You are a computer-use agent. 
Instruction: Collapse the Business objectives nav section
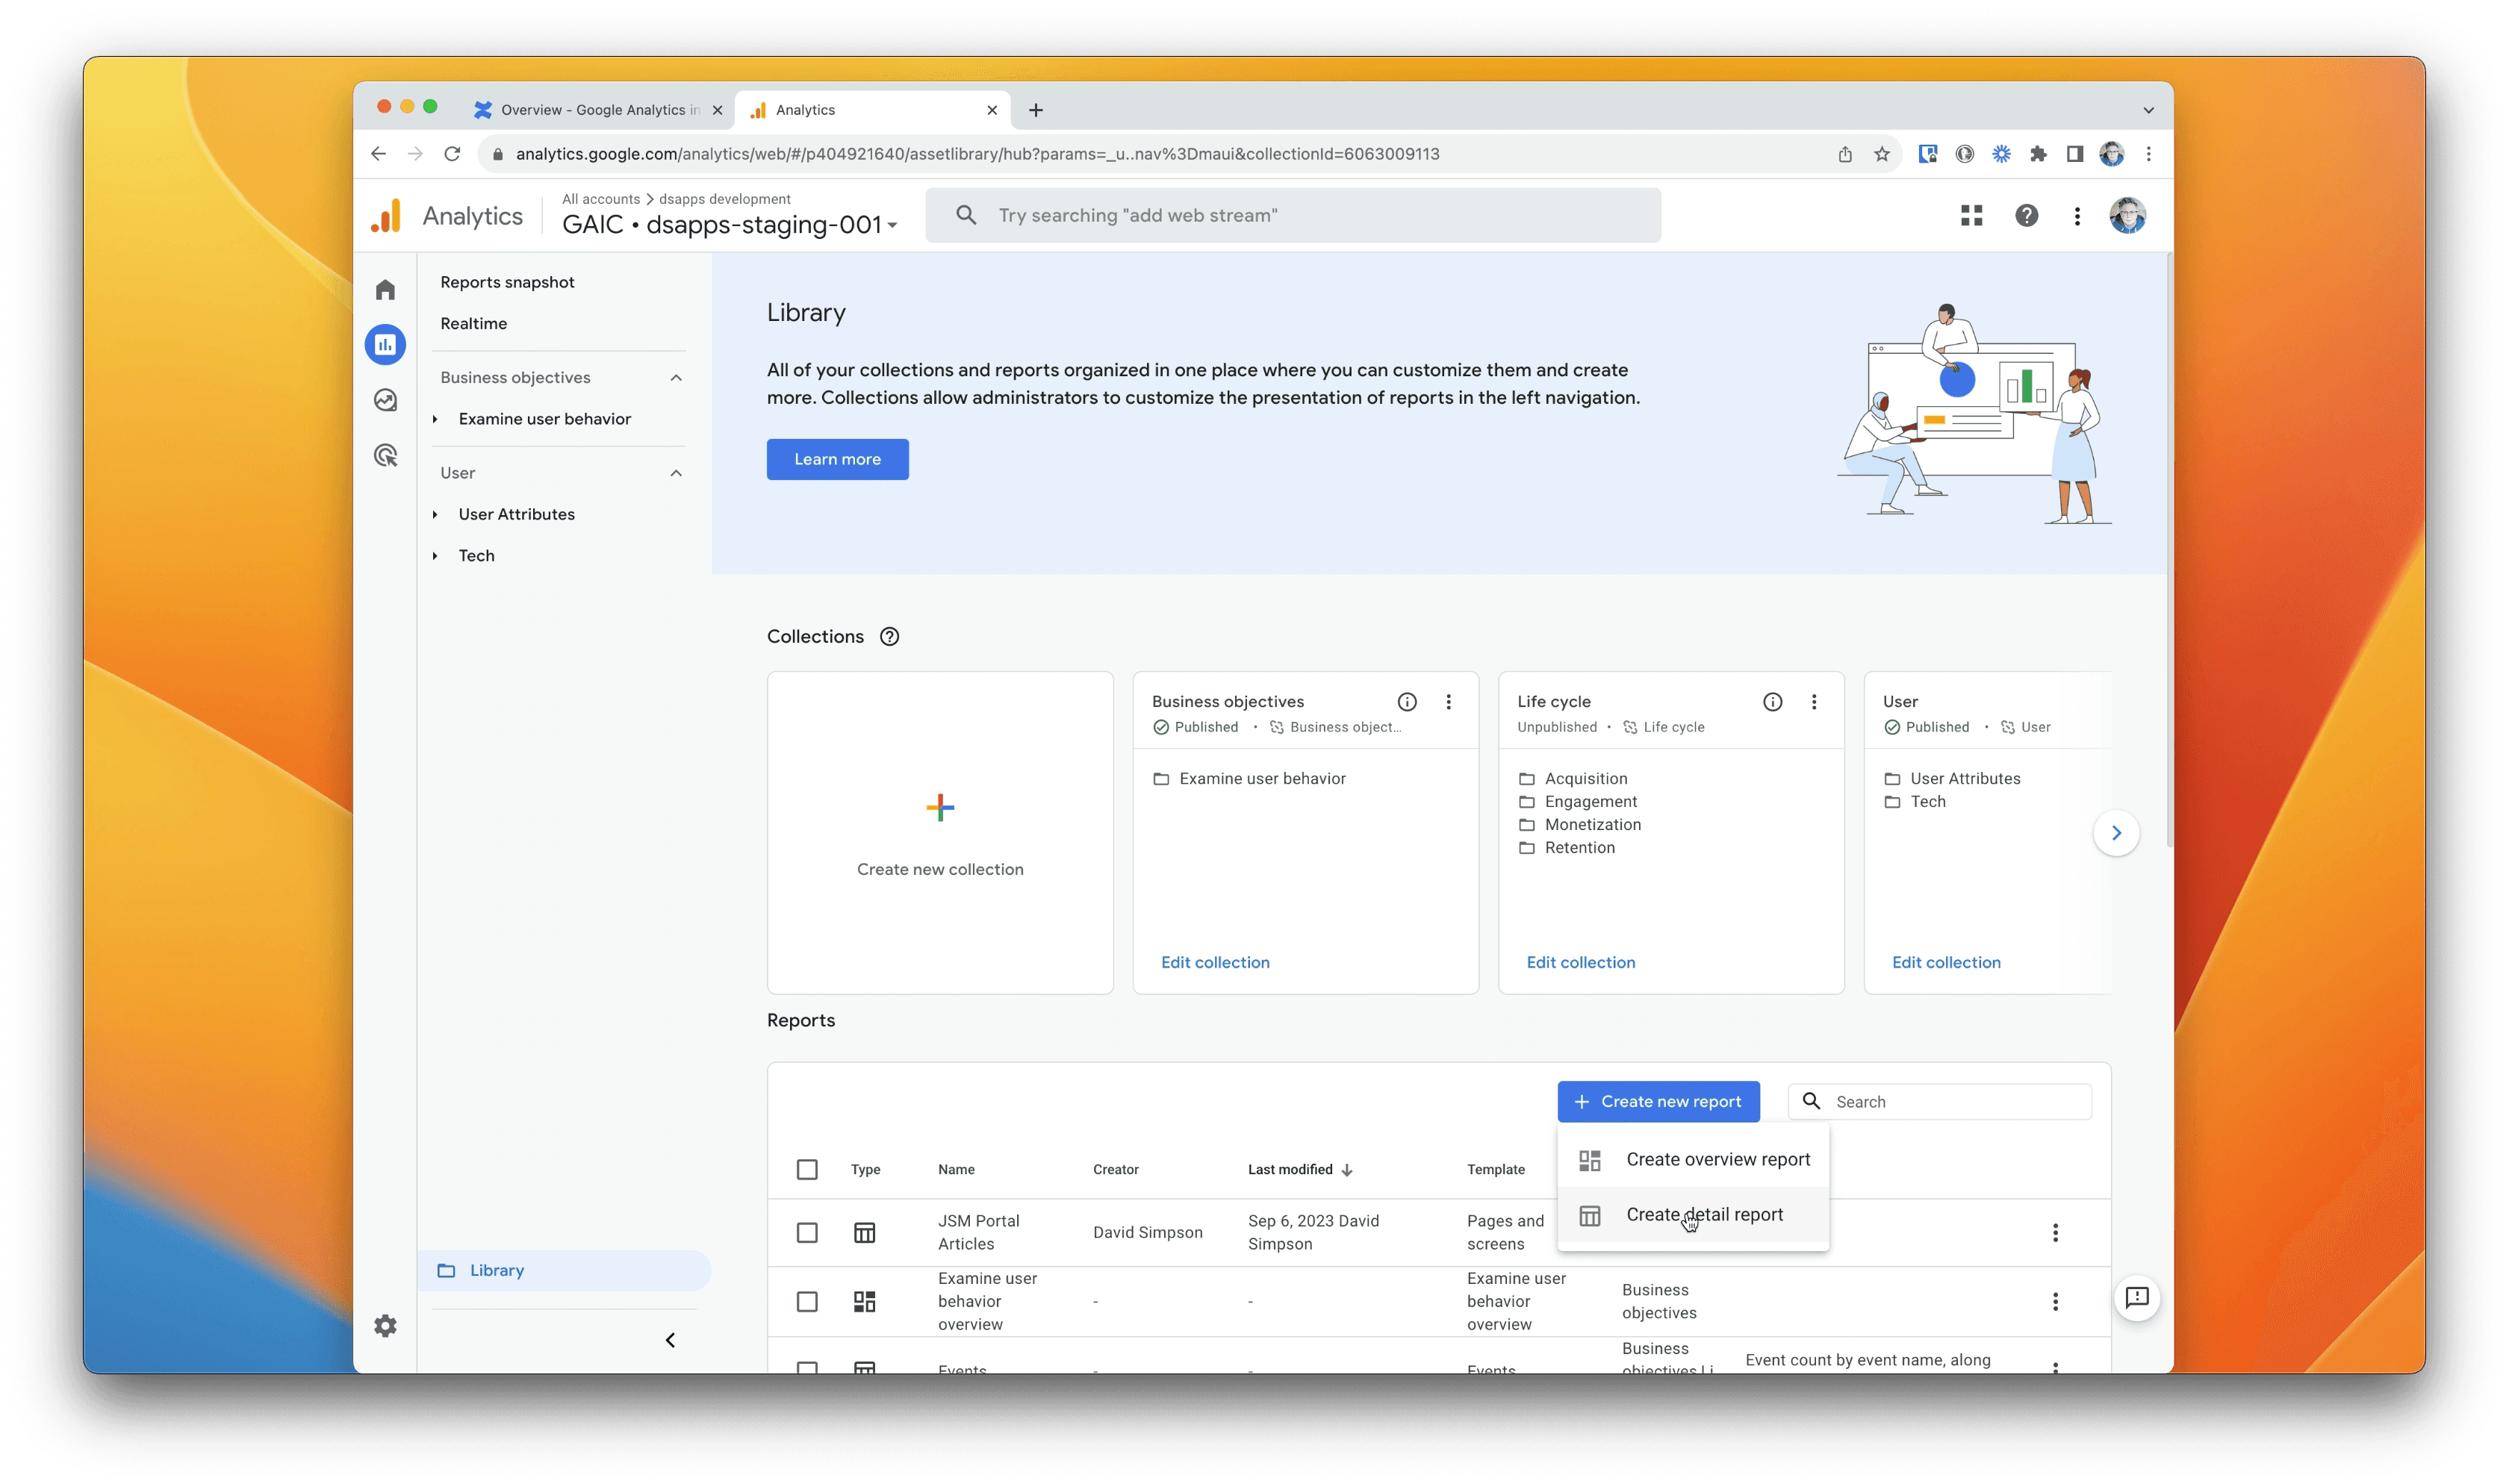(676, 378)
